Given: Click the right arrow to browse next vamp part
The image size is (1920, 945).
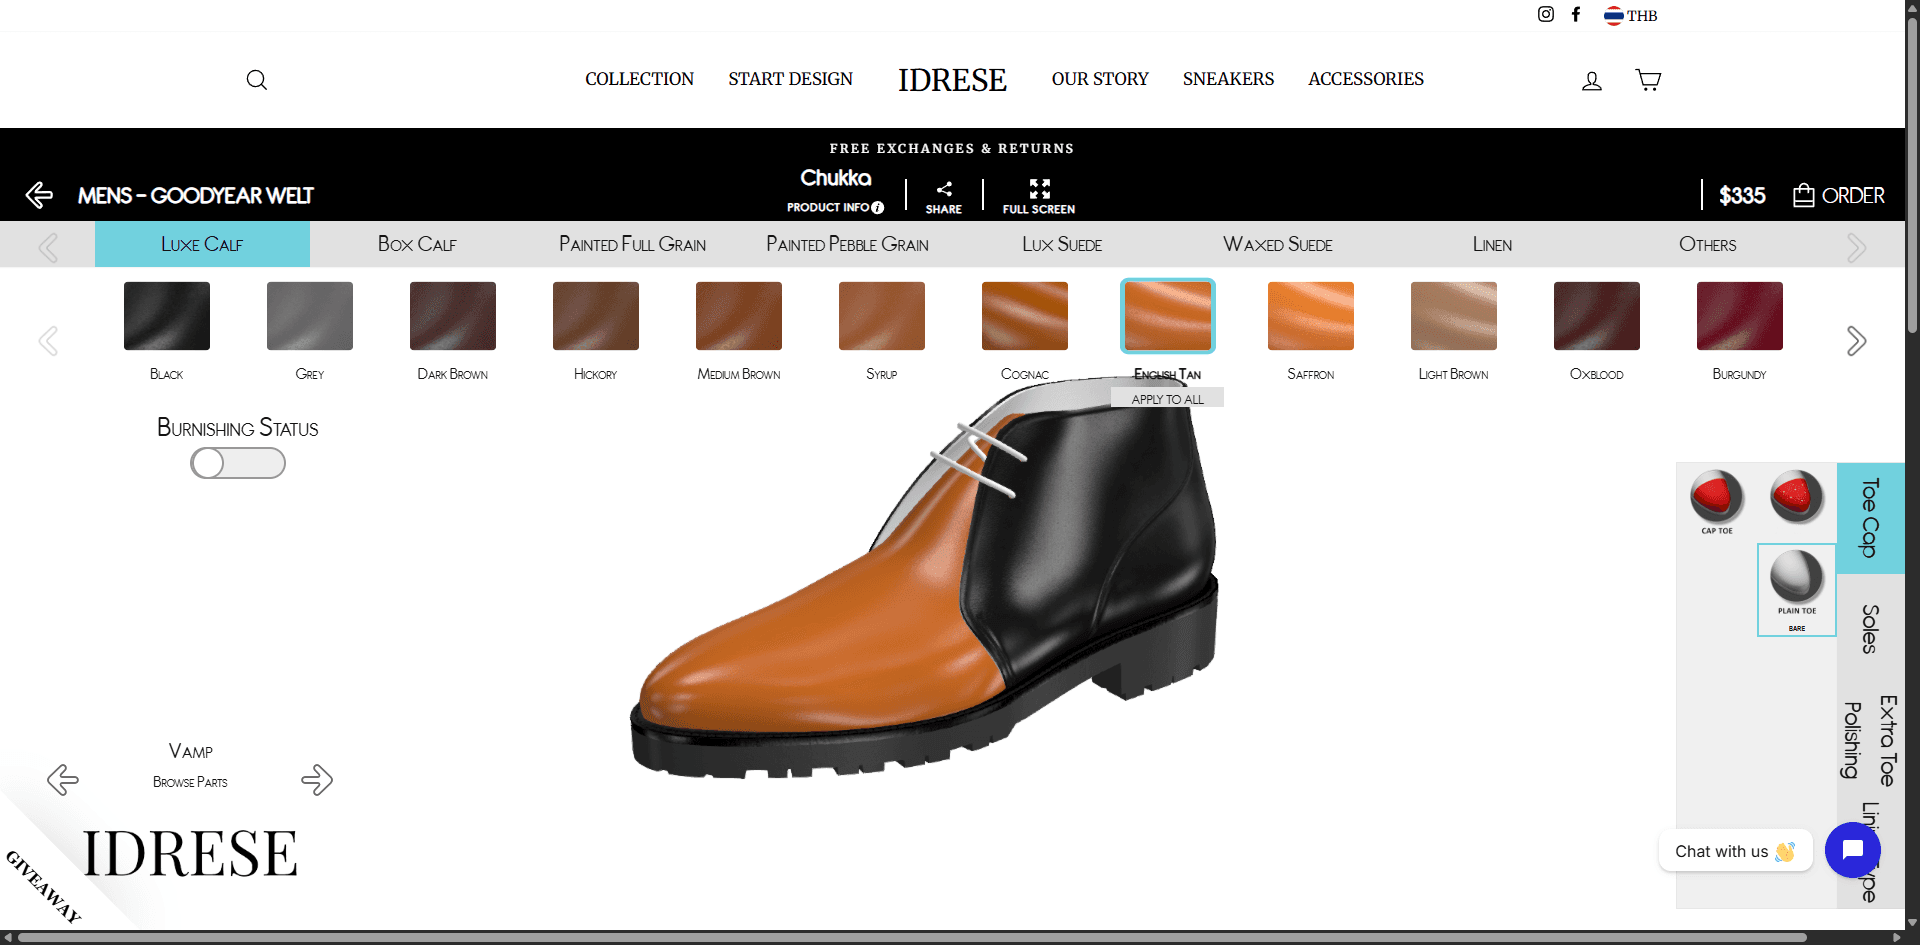Looking at the screenshot, I should point(317,780).
